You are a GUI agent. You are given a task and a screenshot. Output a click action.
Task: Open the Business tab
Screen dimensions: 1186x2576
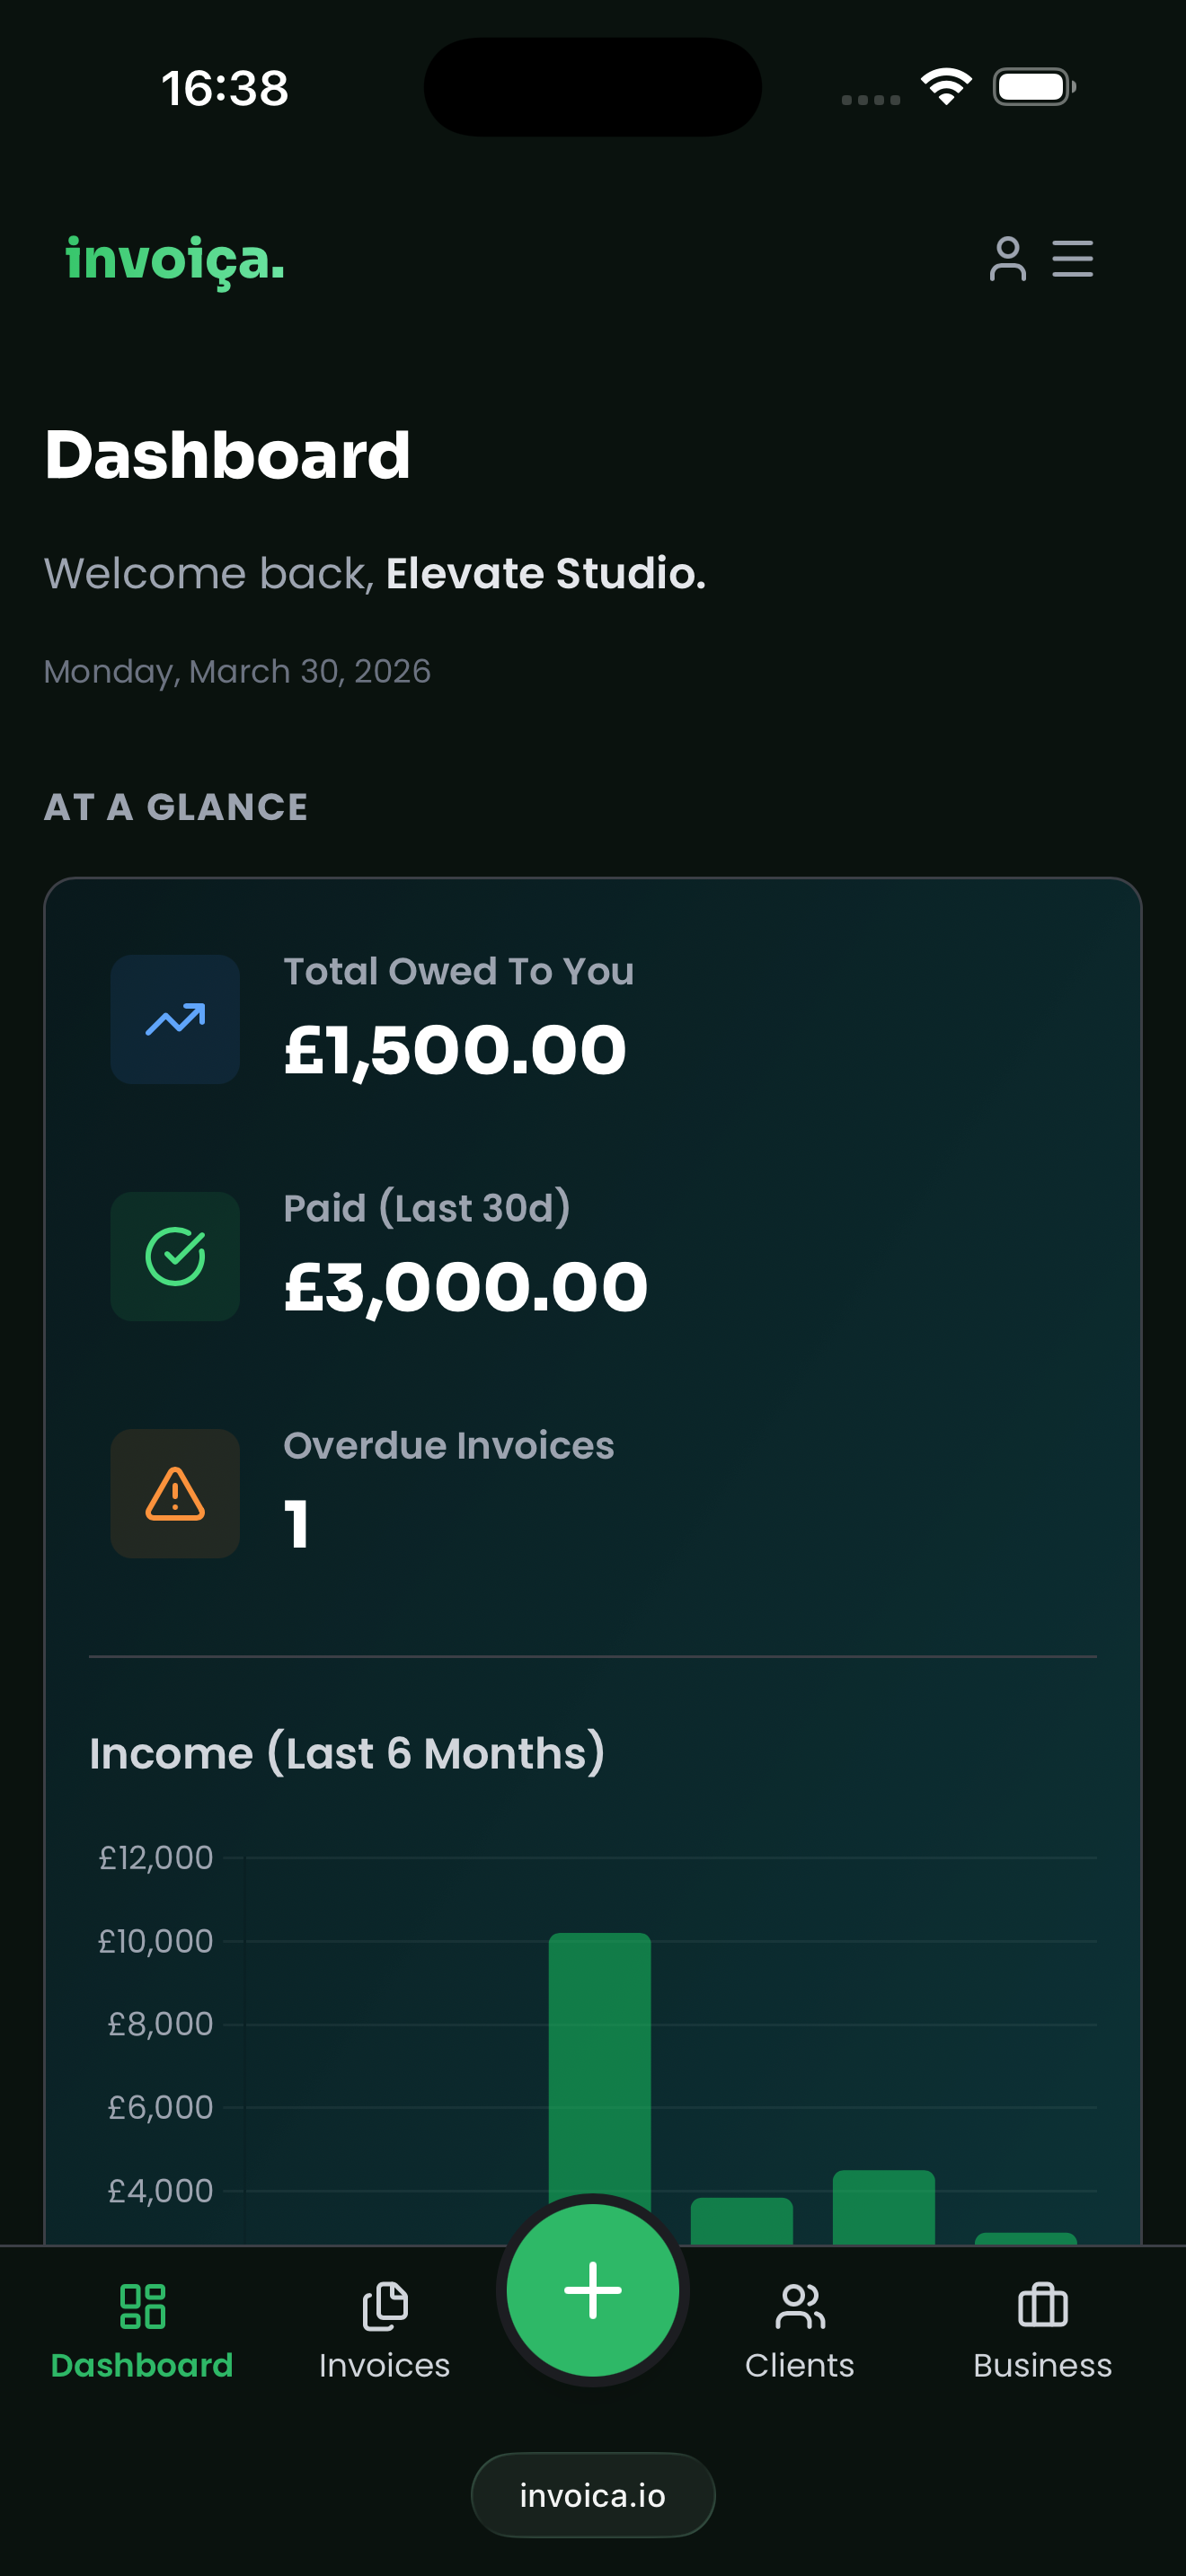tap(1043, 2331)
